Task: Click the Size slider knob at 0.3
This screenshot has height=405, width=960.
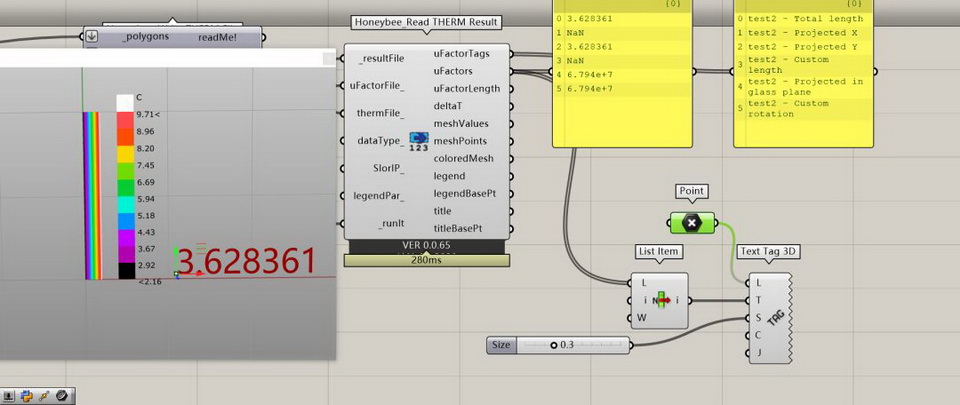Action: [x=554, y=346]
